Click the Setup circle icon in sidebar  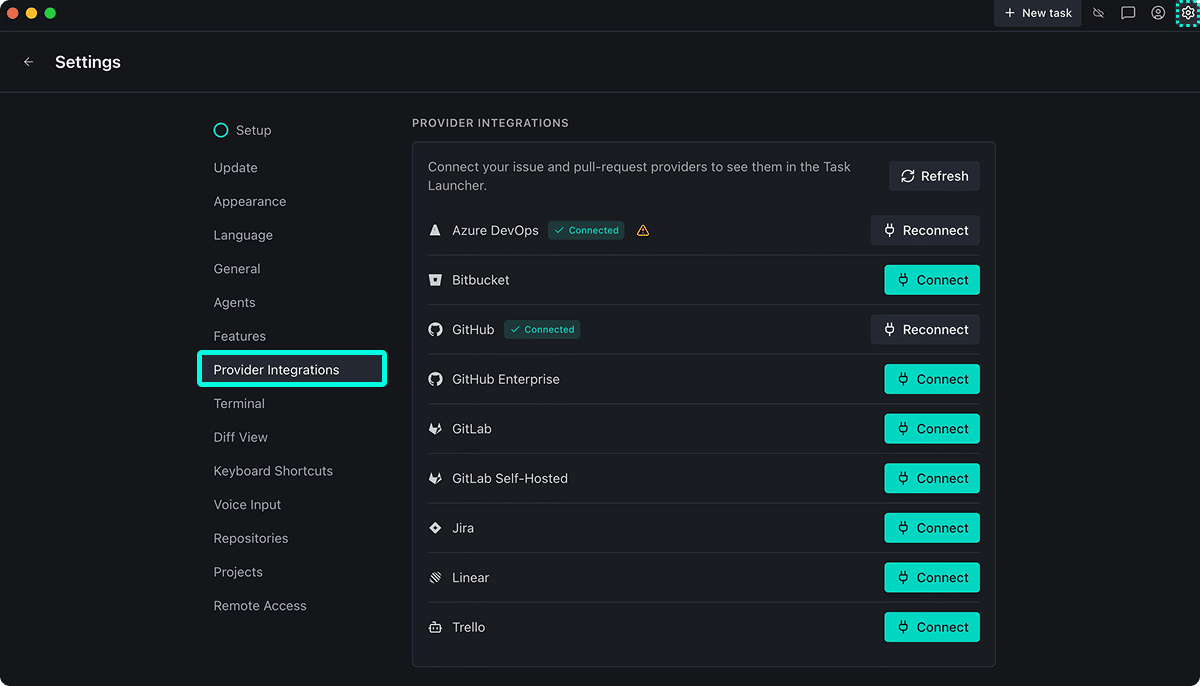coord(221,130)
